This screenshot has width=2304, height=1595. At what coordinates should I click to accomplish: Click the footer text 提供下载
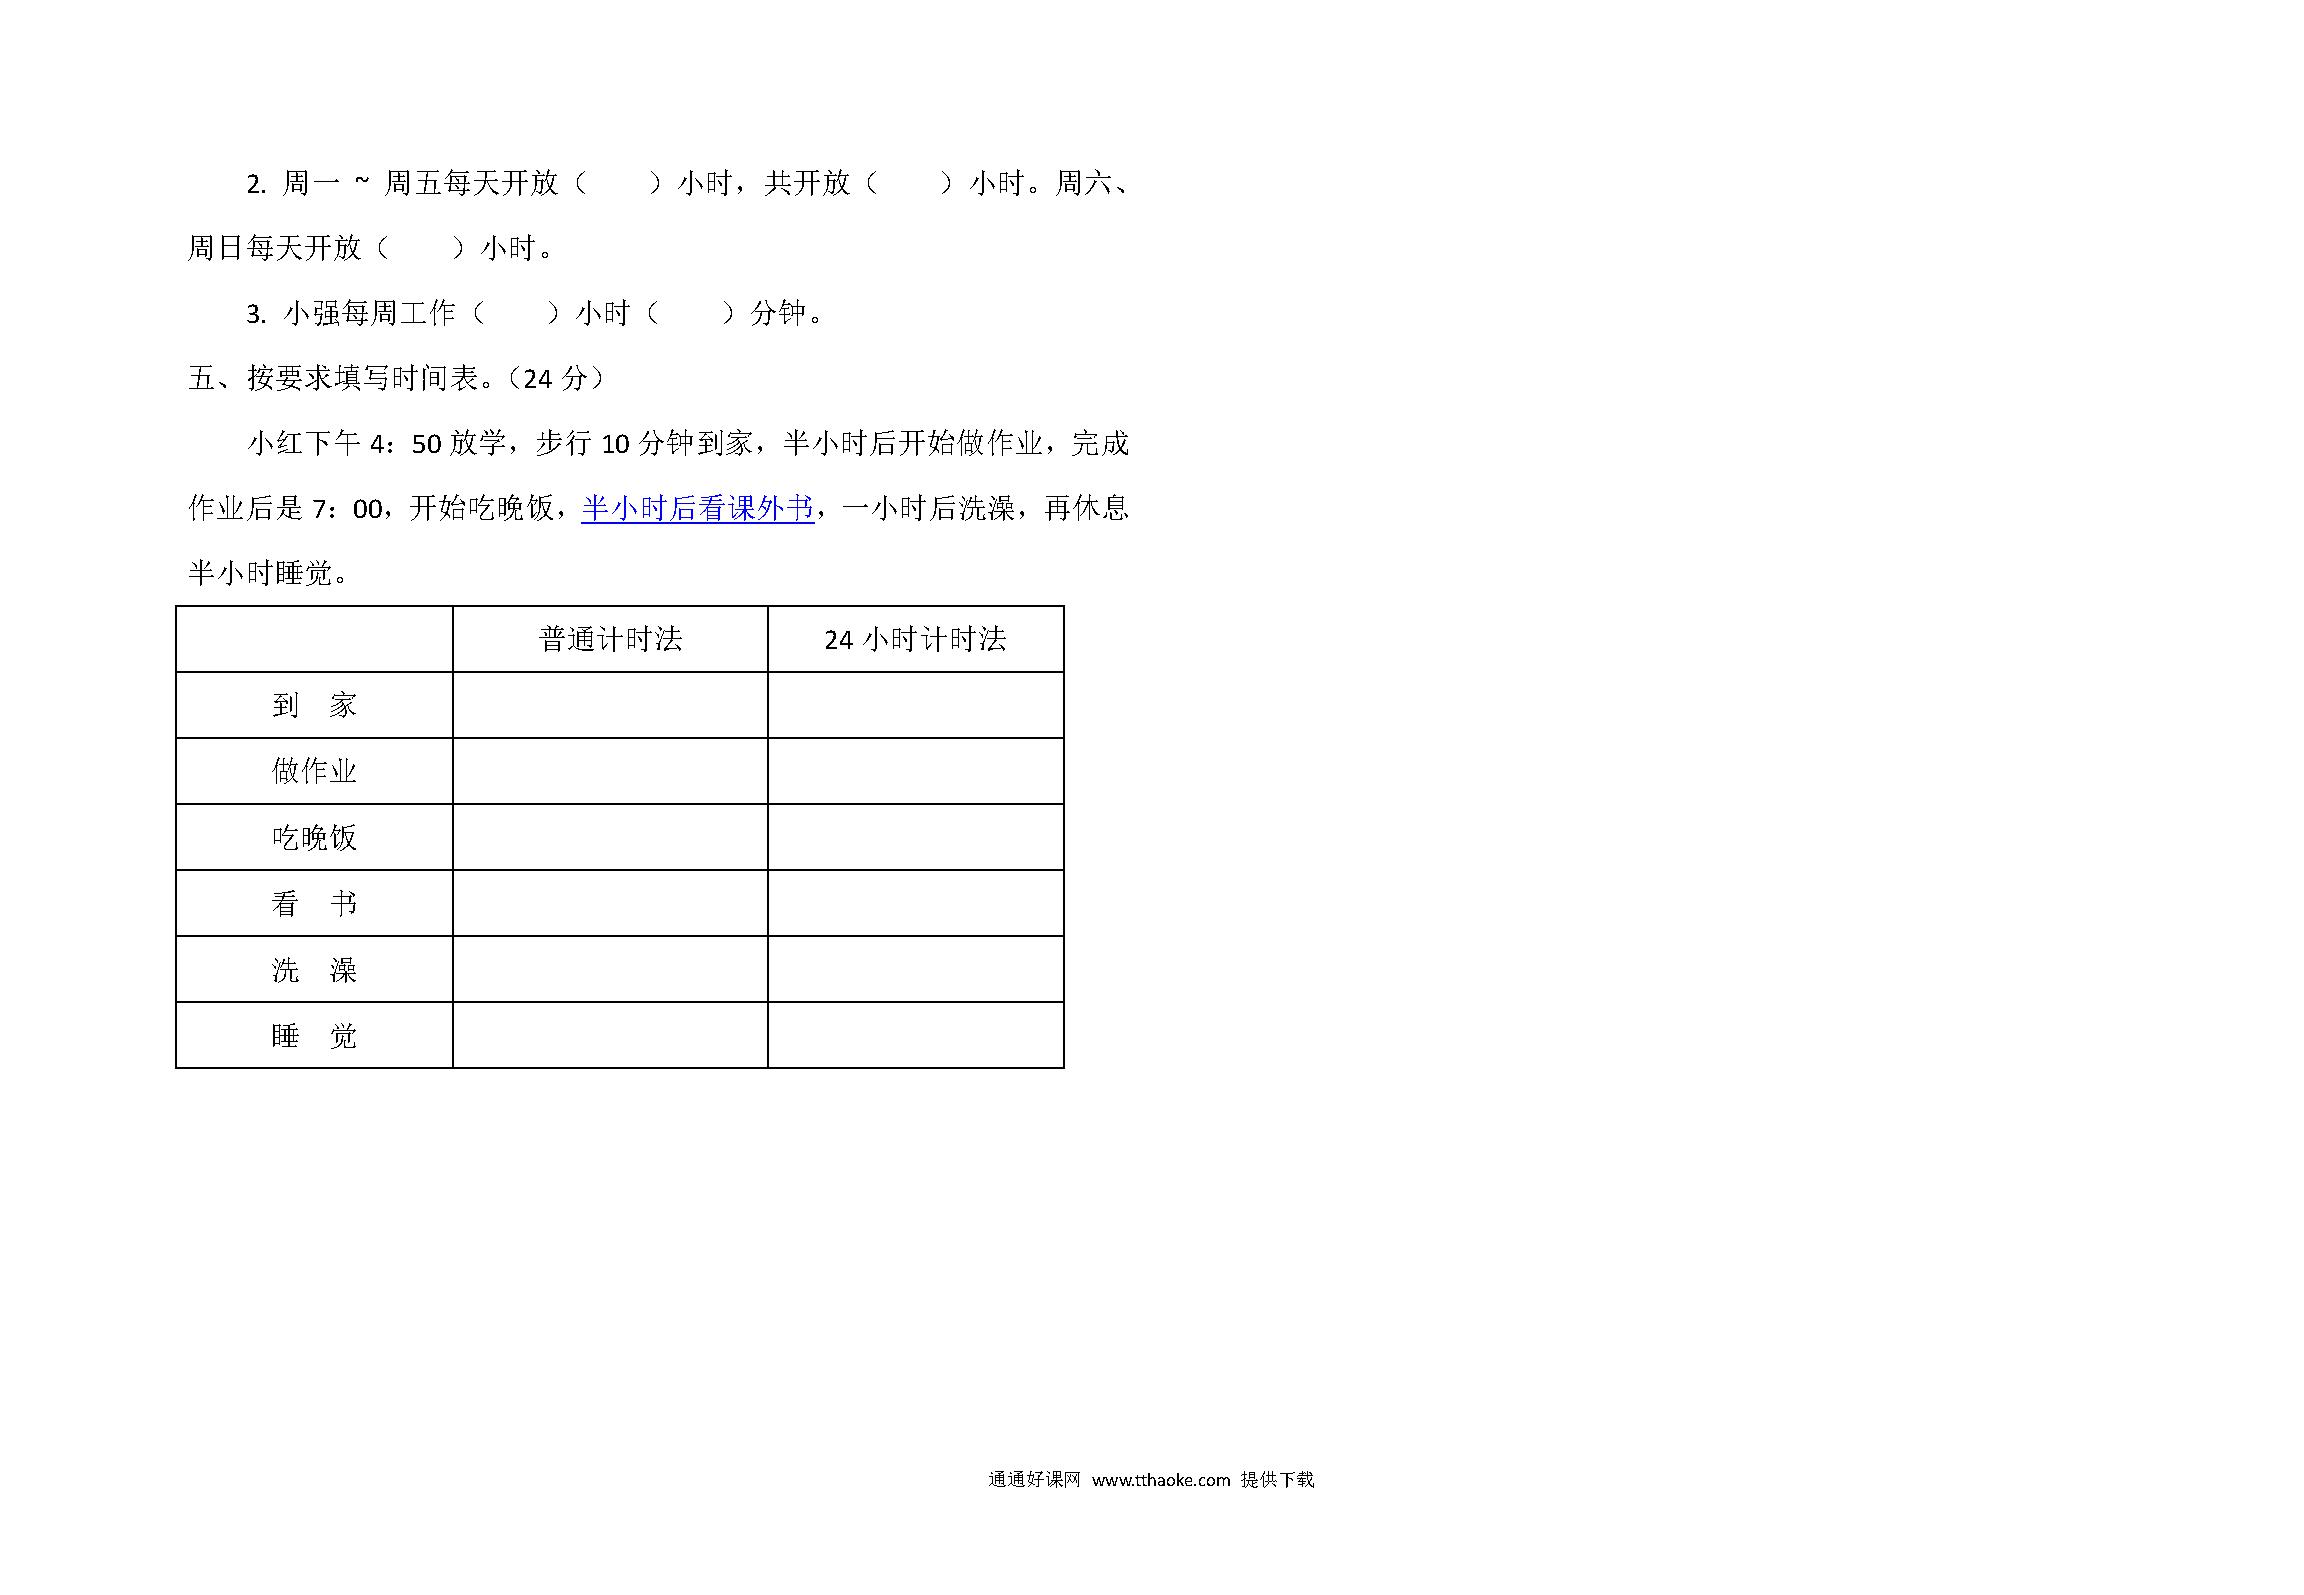(1277, 1480)
